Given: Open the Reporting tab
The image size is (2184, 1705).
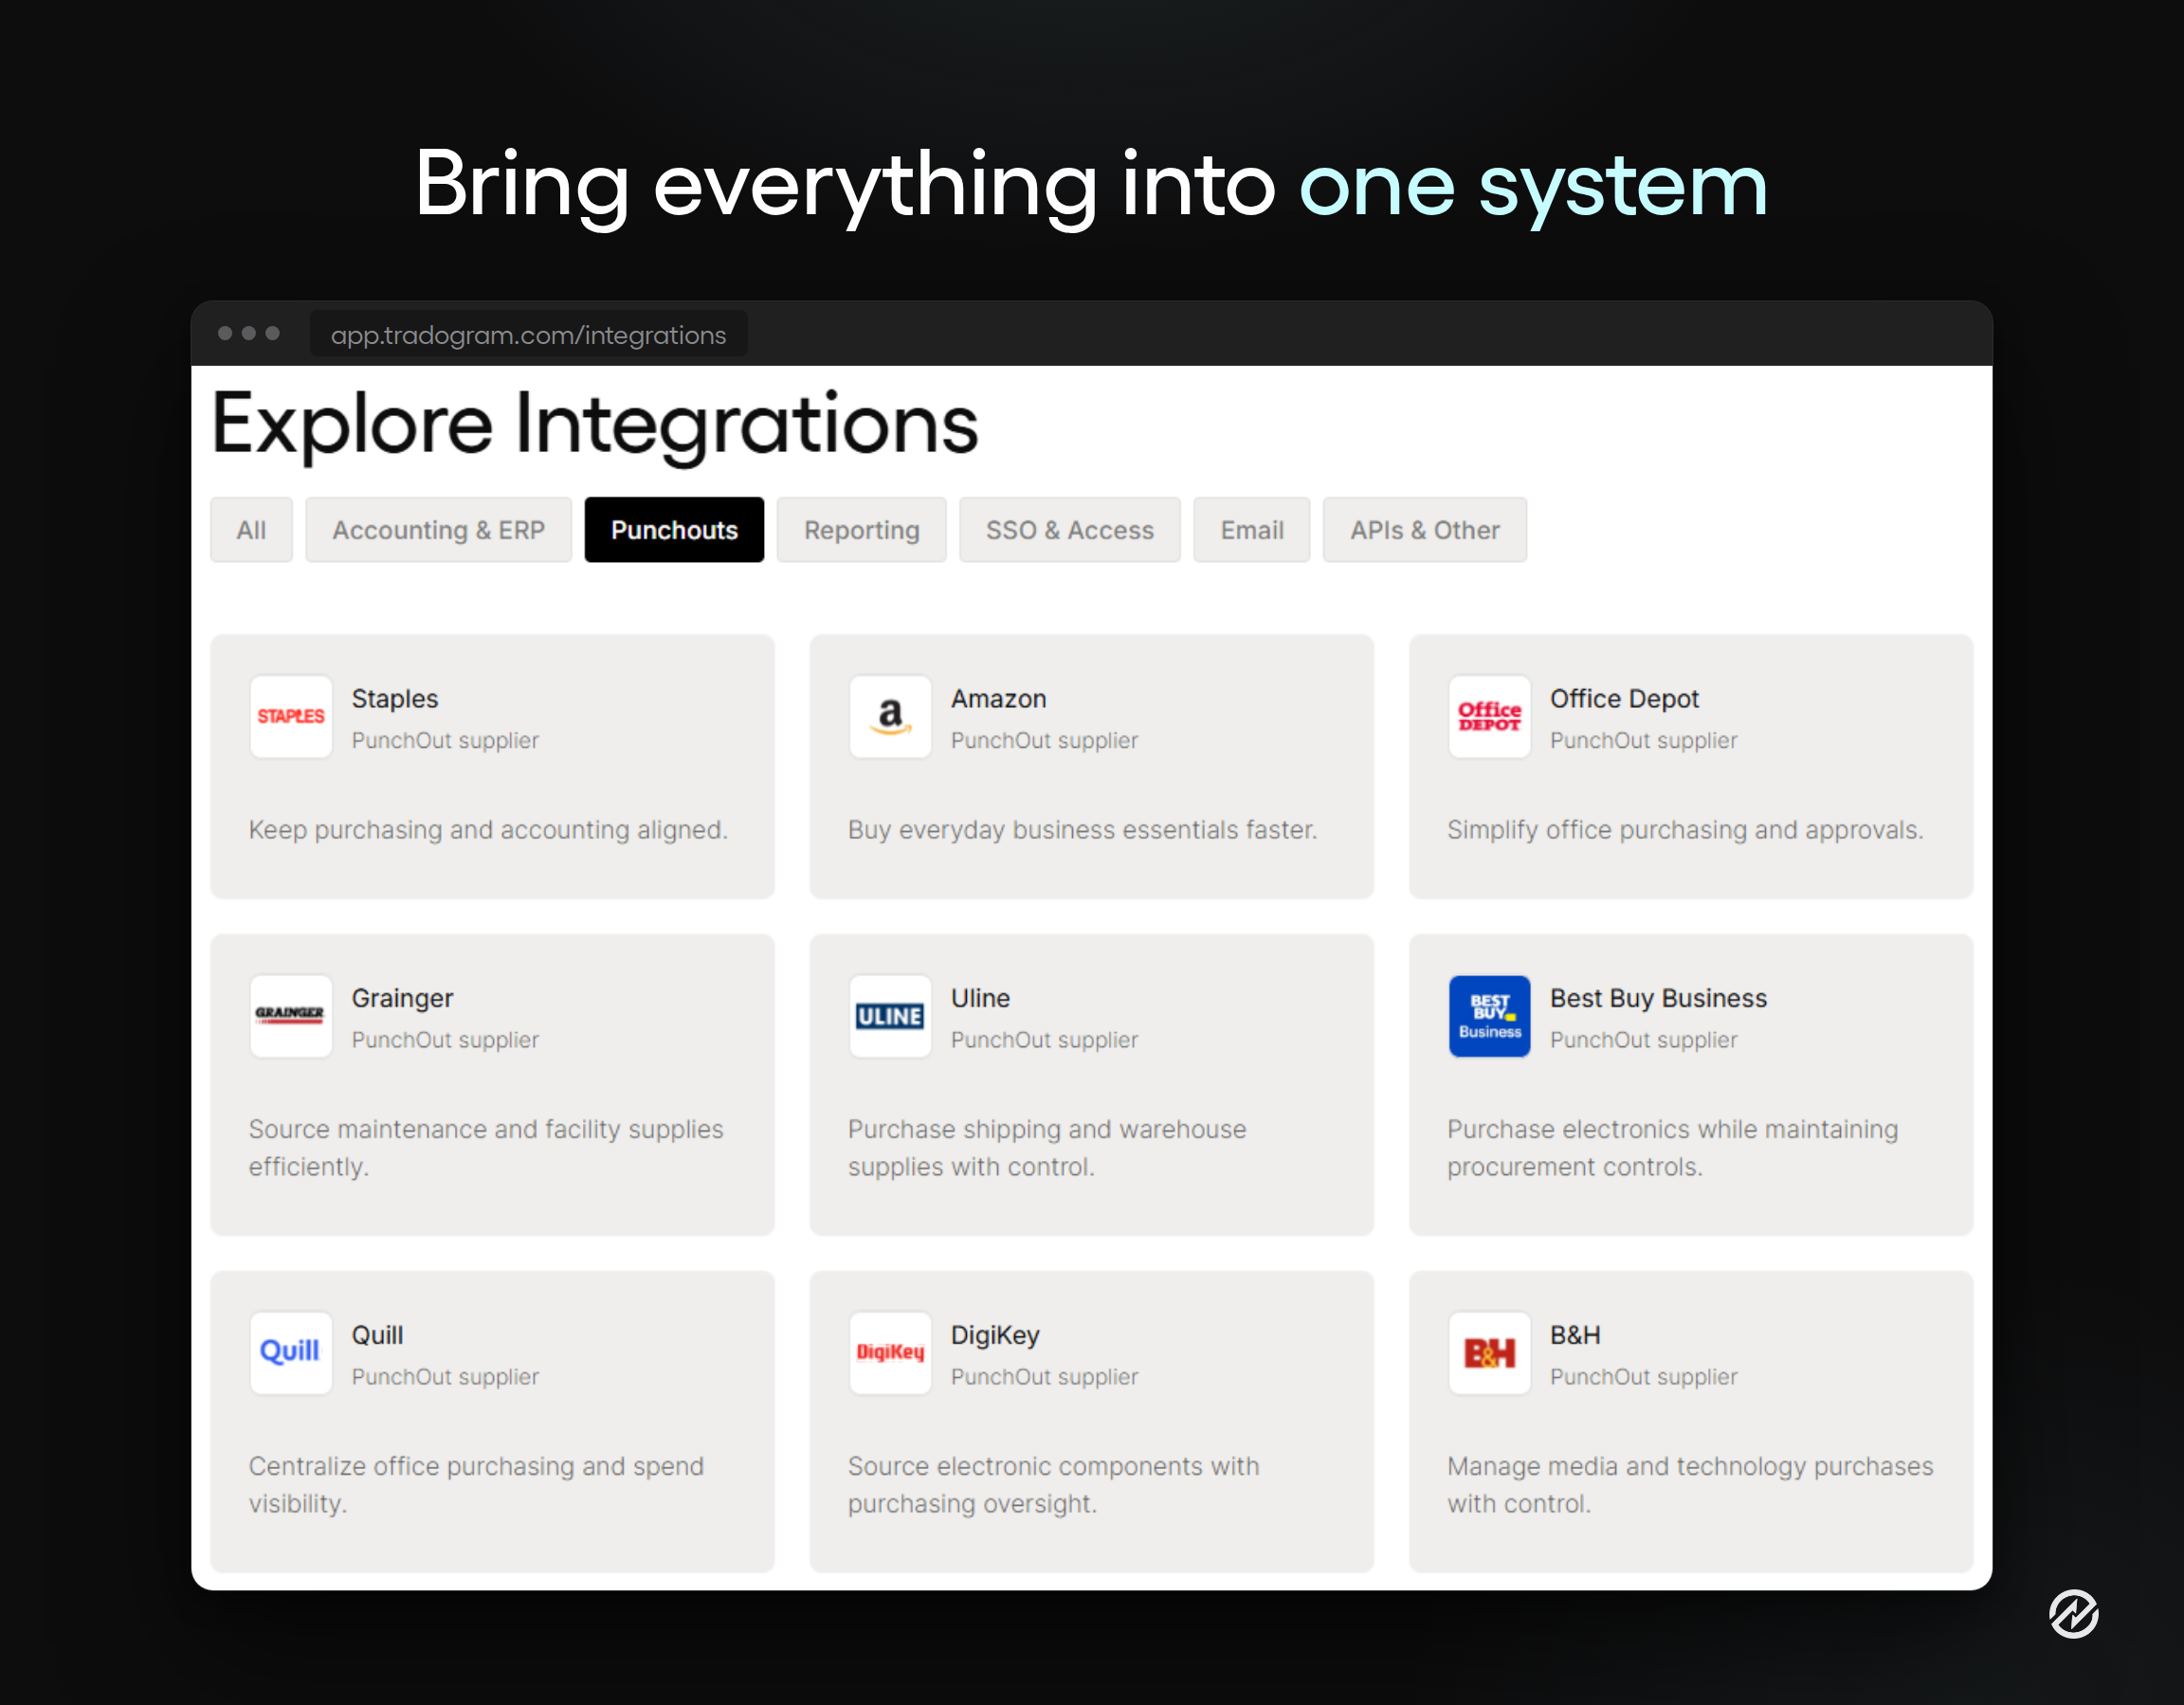Looking at the screenshot, I should pos(861,529).
